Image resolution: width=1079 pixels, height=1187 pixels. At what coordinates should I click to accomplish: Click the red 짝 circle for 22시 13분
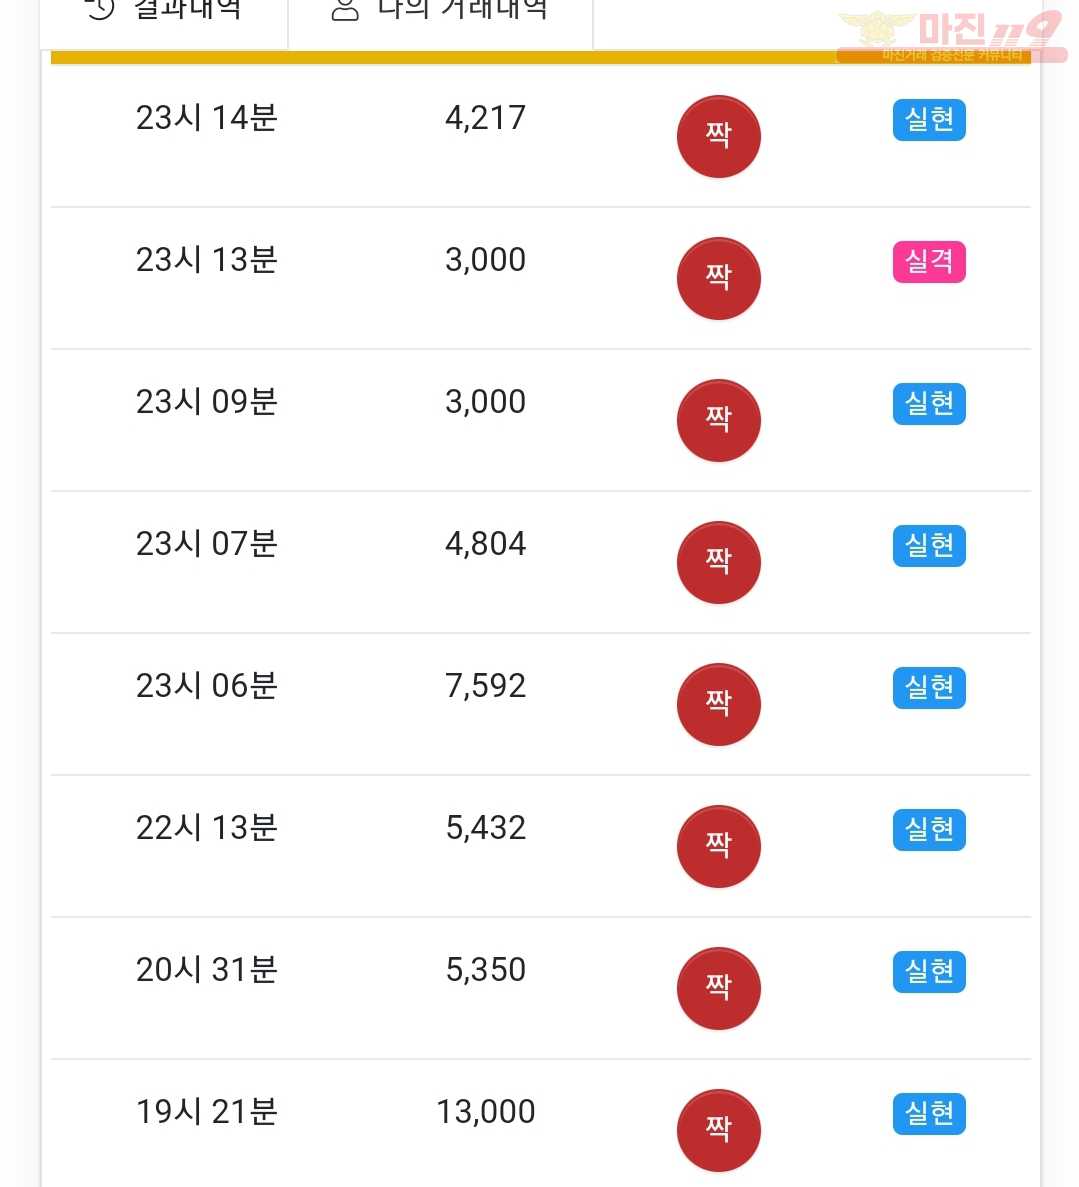[719, 846]
